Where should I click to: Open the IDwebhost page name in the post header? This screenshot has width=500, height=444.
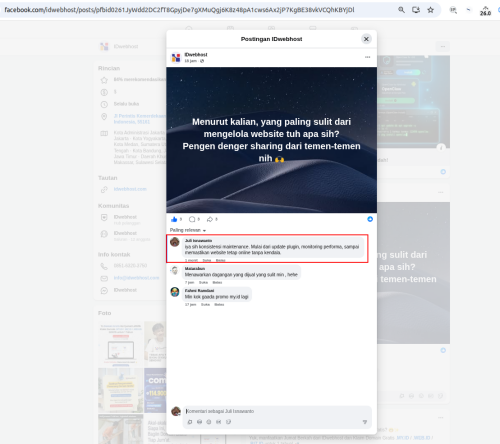pos(196,55)
